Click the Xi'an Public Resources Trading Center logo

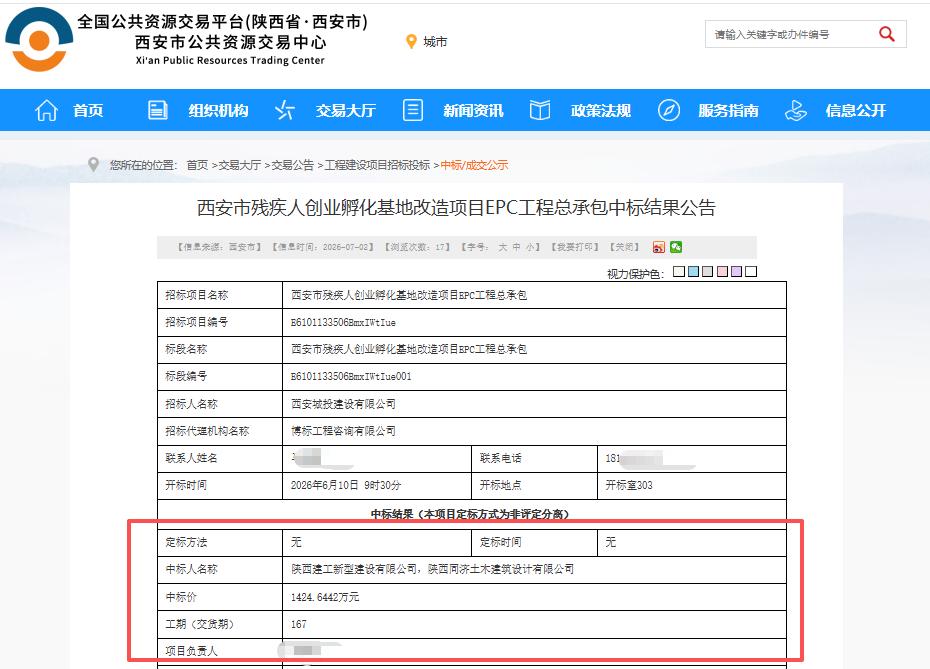point(39,39)
